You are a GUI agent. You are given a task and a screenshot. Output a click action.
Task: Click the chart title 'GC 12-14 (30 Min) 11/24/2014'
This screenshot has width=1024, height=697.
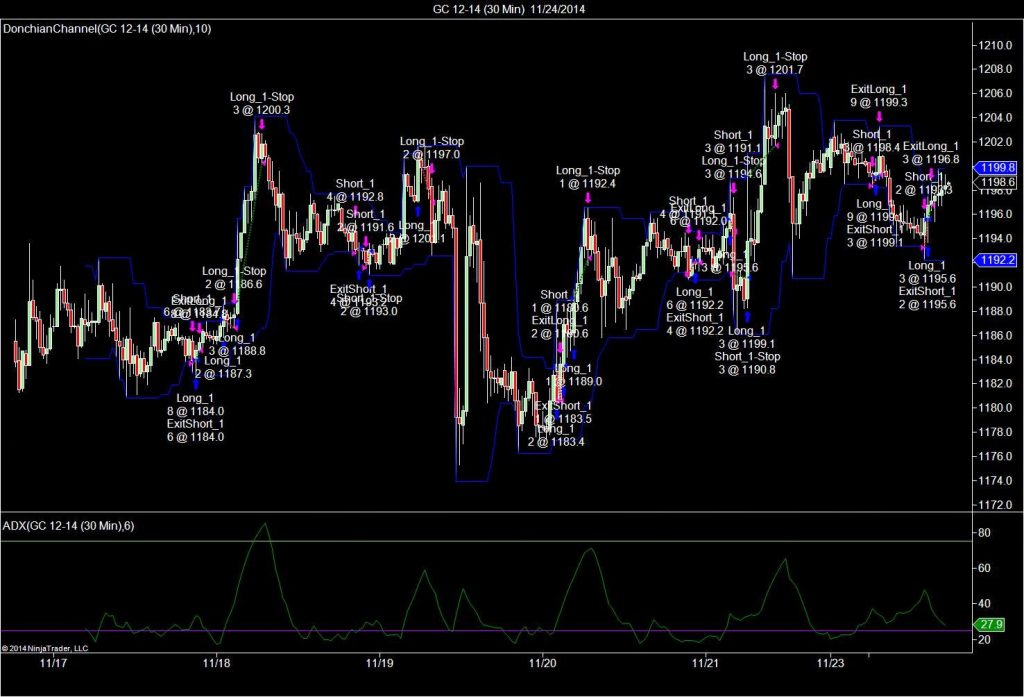point(509,9)
